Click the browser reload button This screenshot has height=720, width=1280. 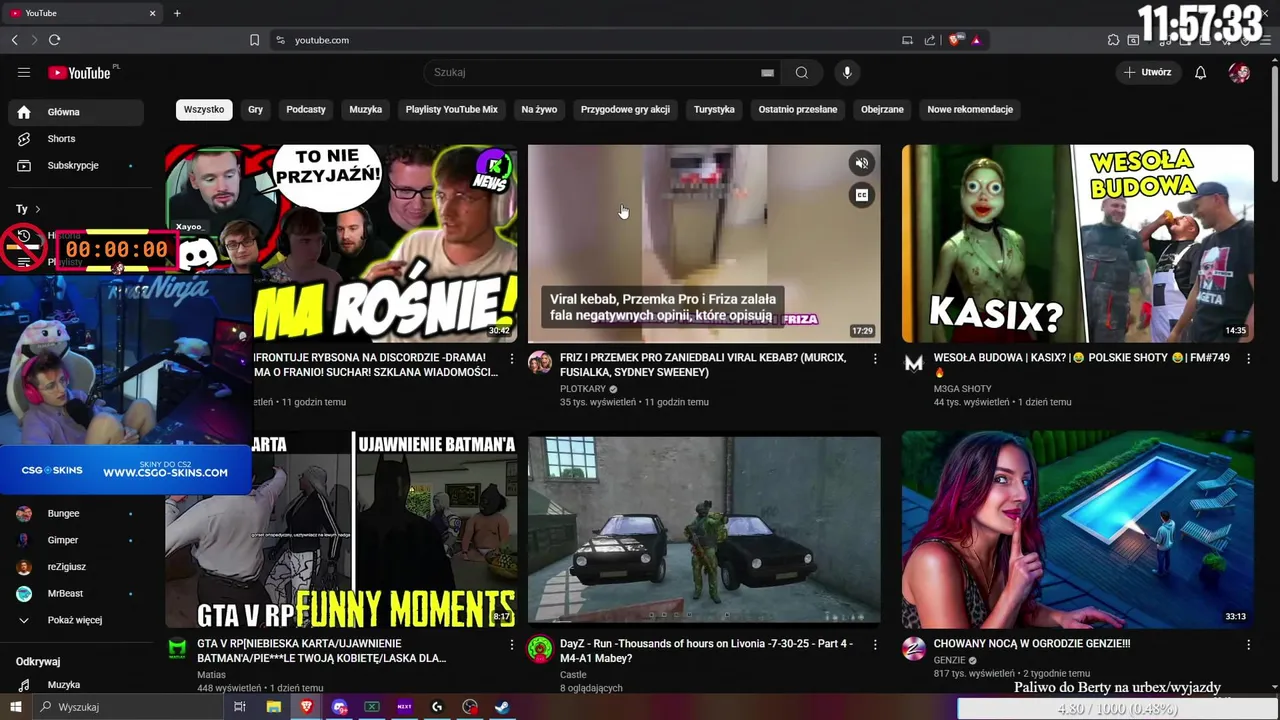[x=54, y=40]
